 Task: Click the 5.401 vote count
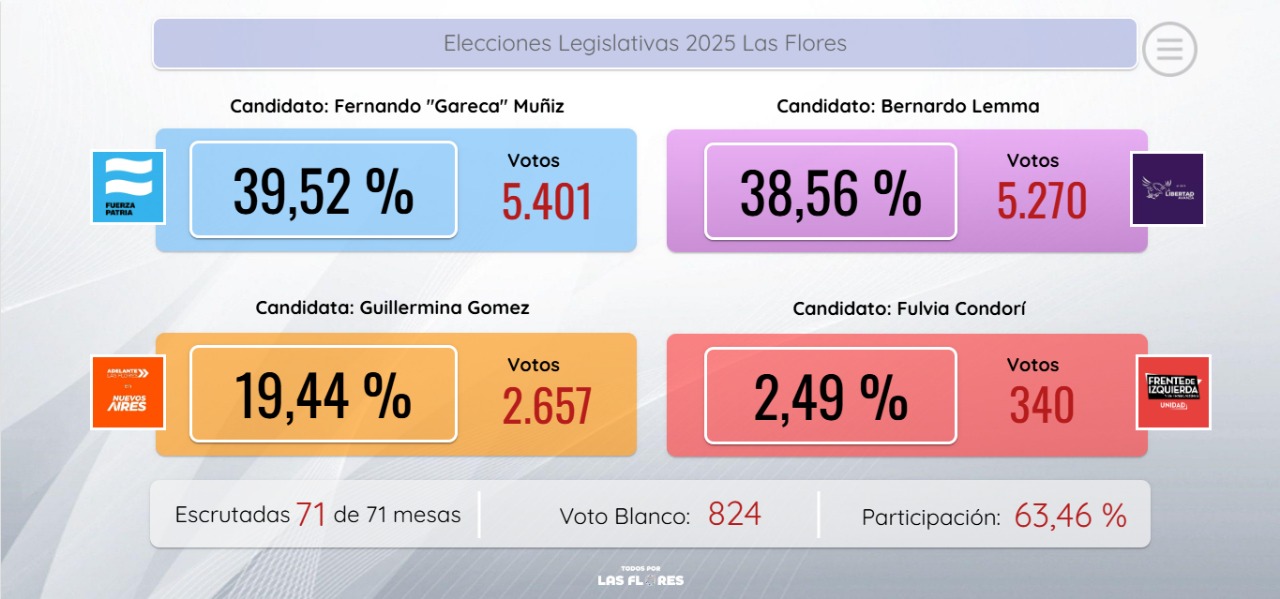tap(547, 201)
